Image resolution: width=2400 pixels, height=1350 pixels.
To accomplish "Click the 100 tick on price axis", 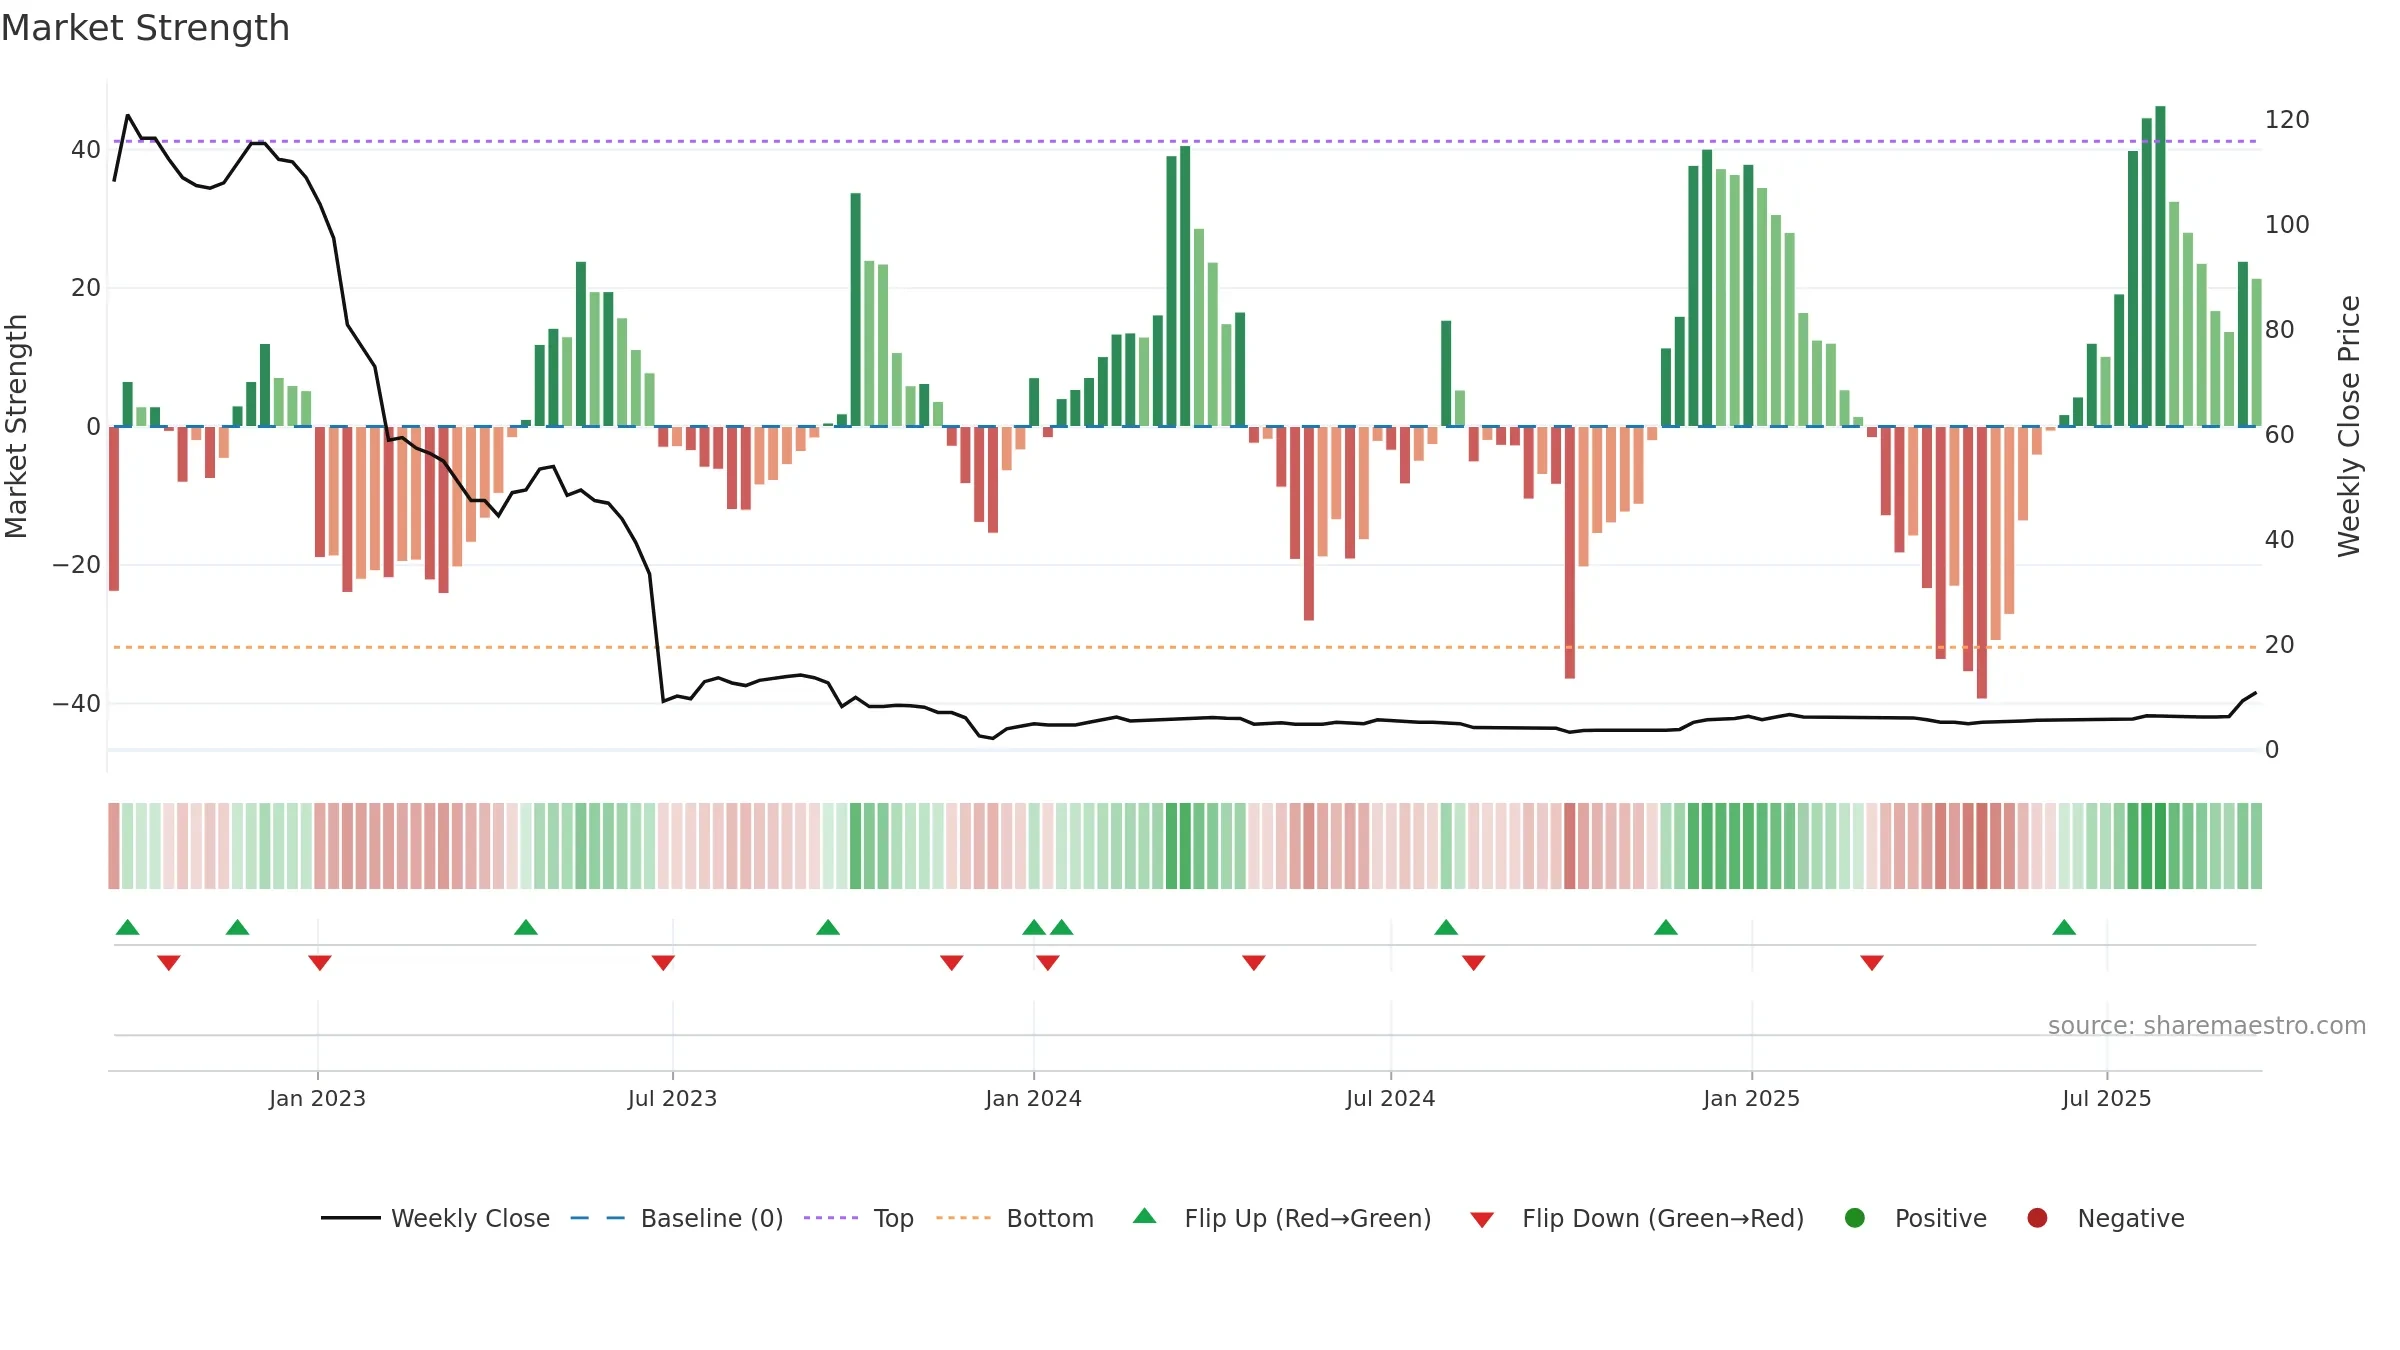I will click(2287, 225).
